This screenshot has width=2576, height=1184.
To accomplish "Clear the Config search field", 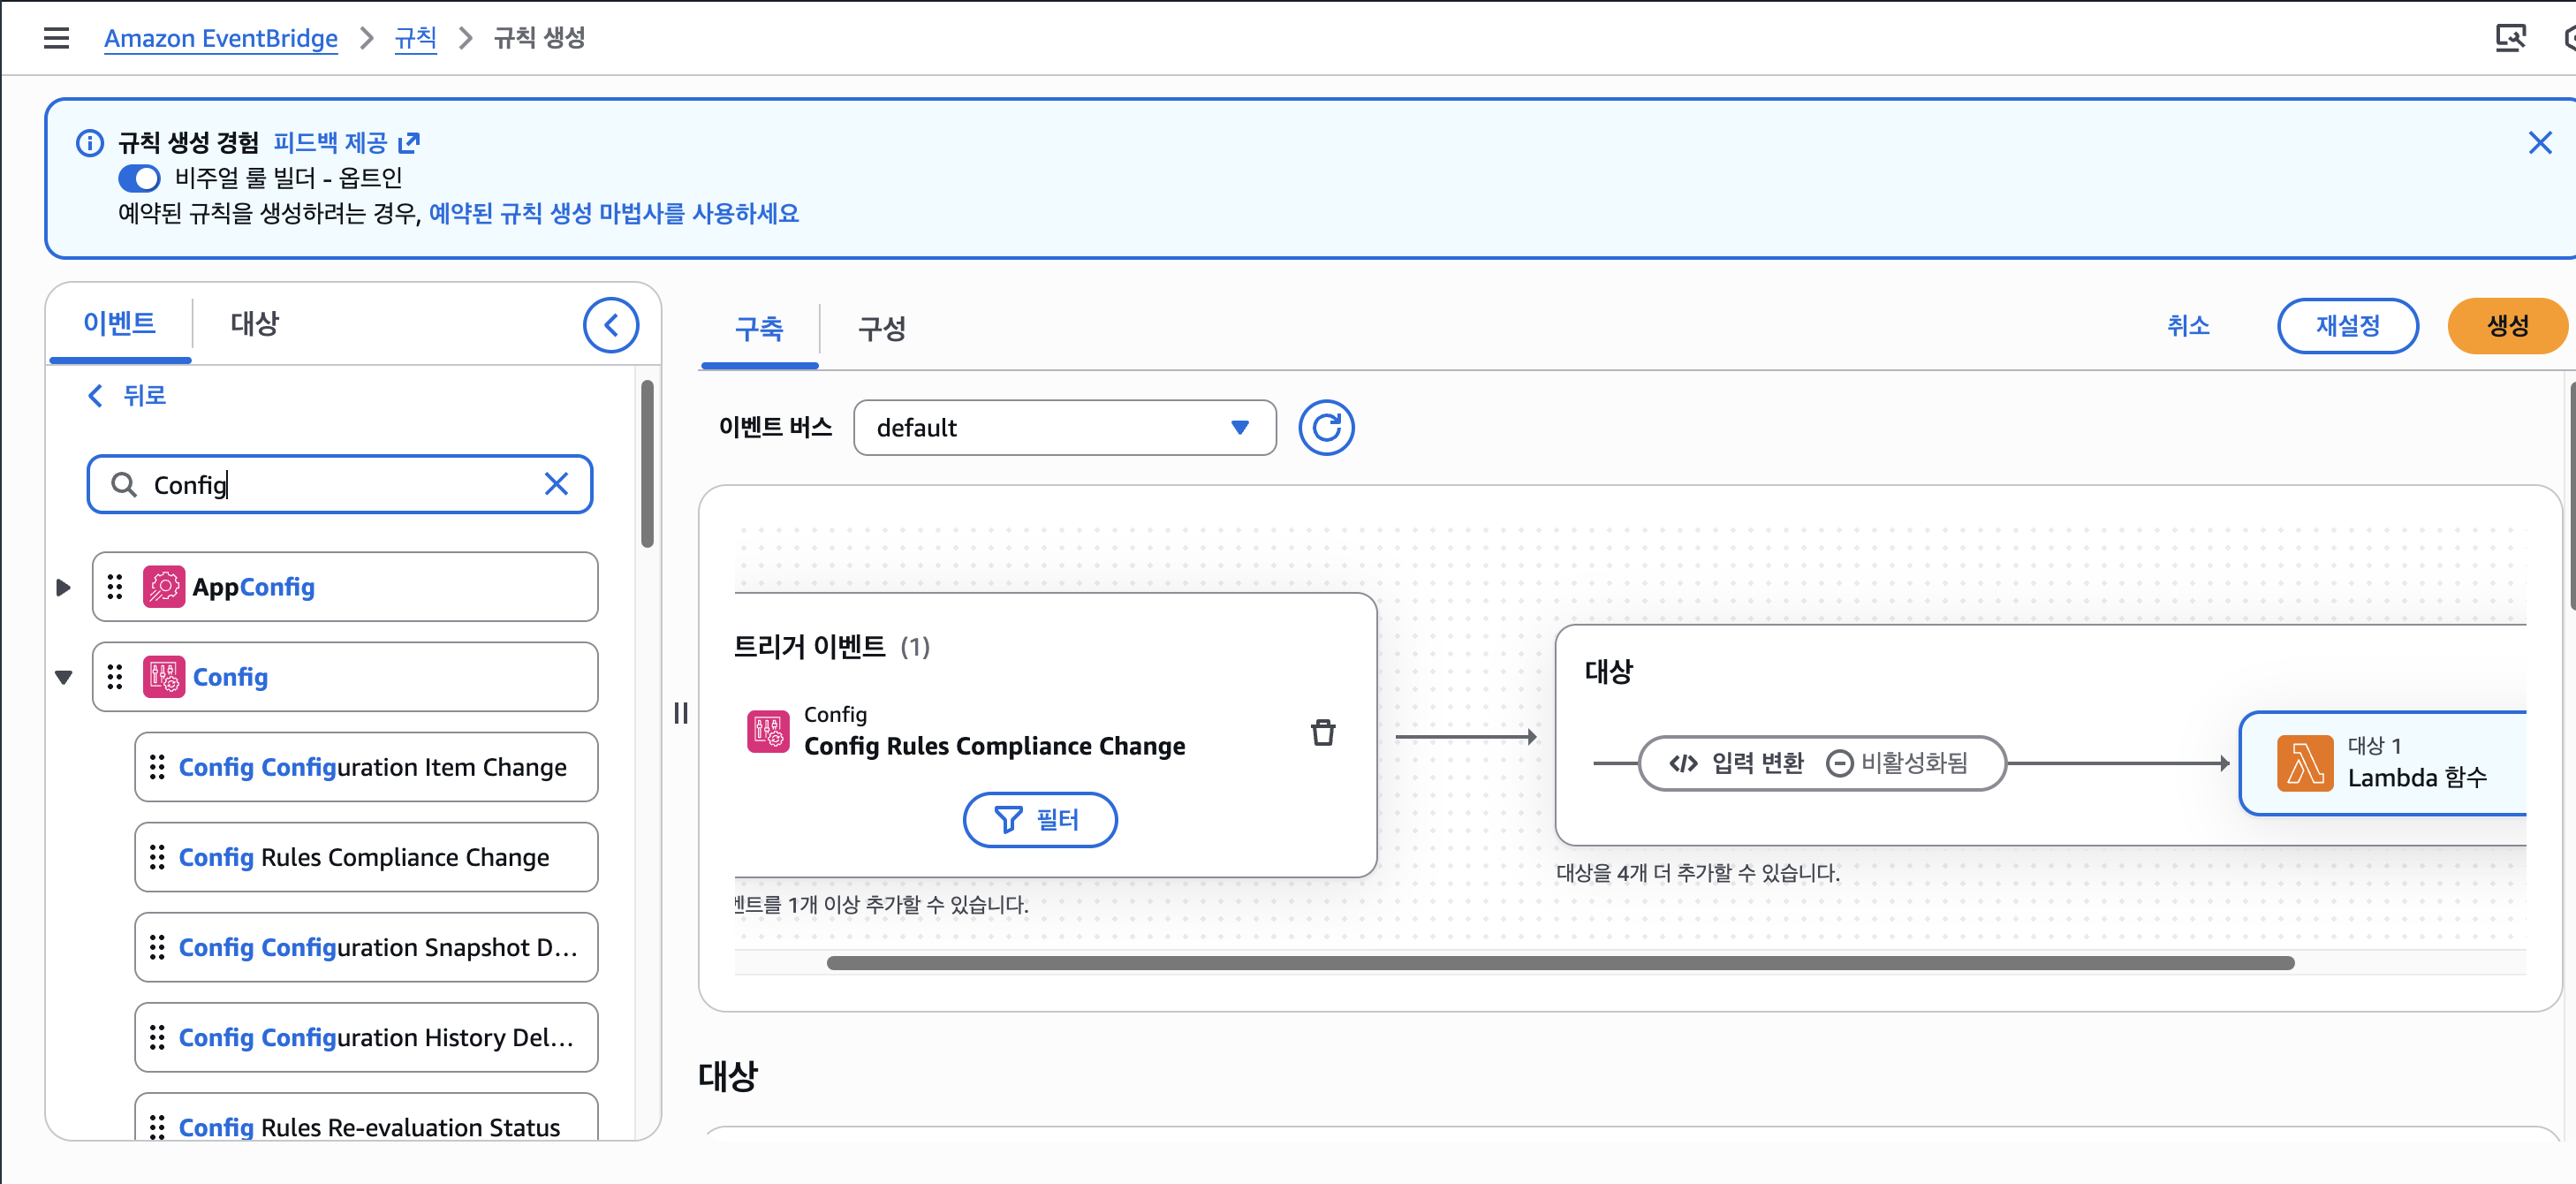I will [x=556, y=485].
